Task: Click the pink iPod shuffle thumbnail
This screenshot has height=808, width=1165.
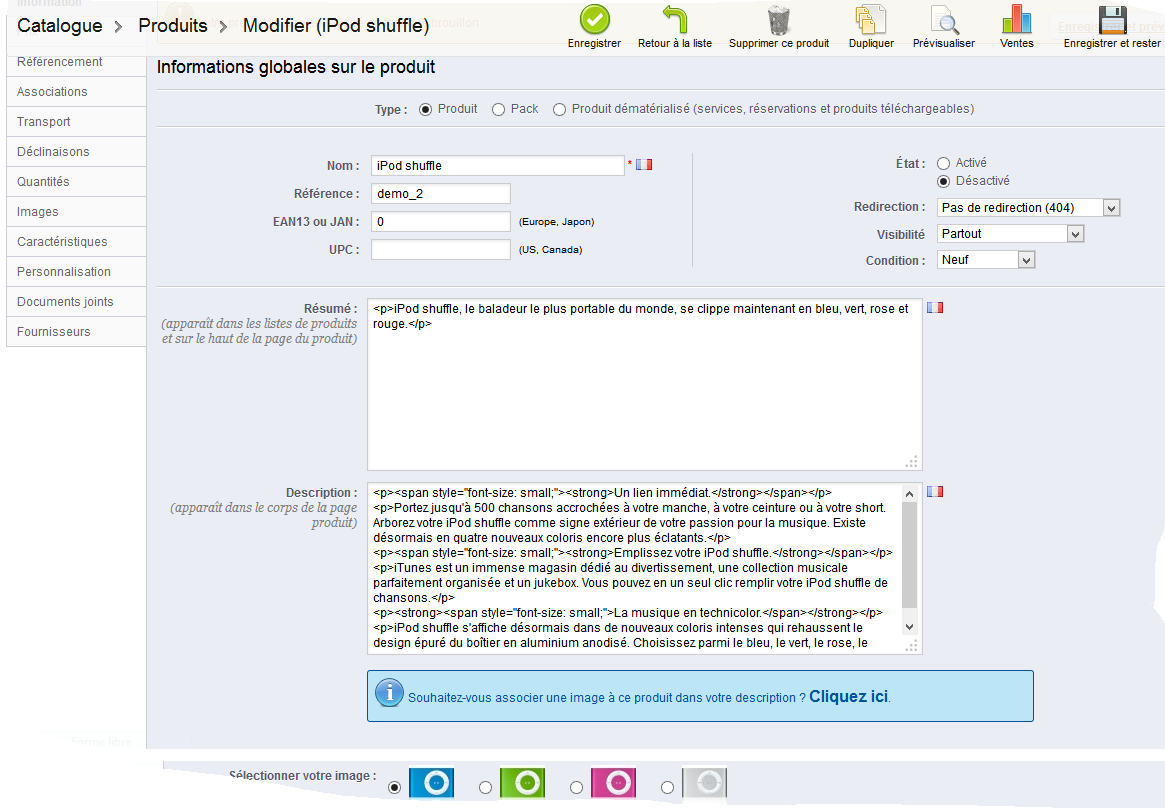Action: [x=614, y=783]
